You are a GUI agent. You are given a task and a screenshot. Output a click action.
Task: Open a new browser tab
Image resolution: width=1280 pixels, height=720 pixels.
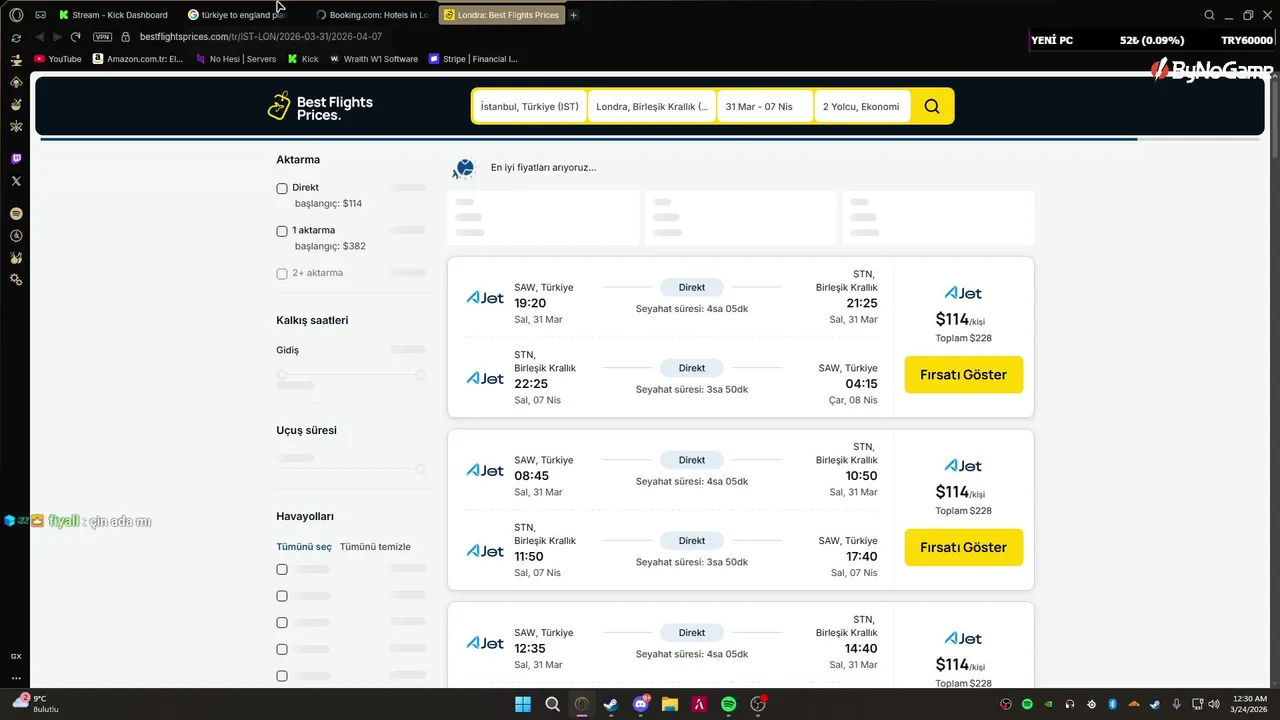coord(574,15)
